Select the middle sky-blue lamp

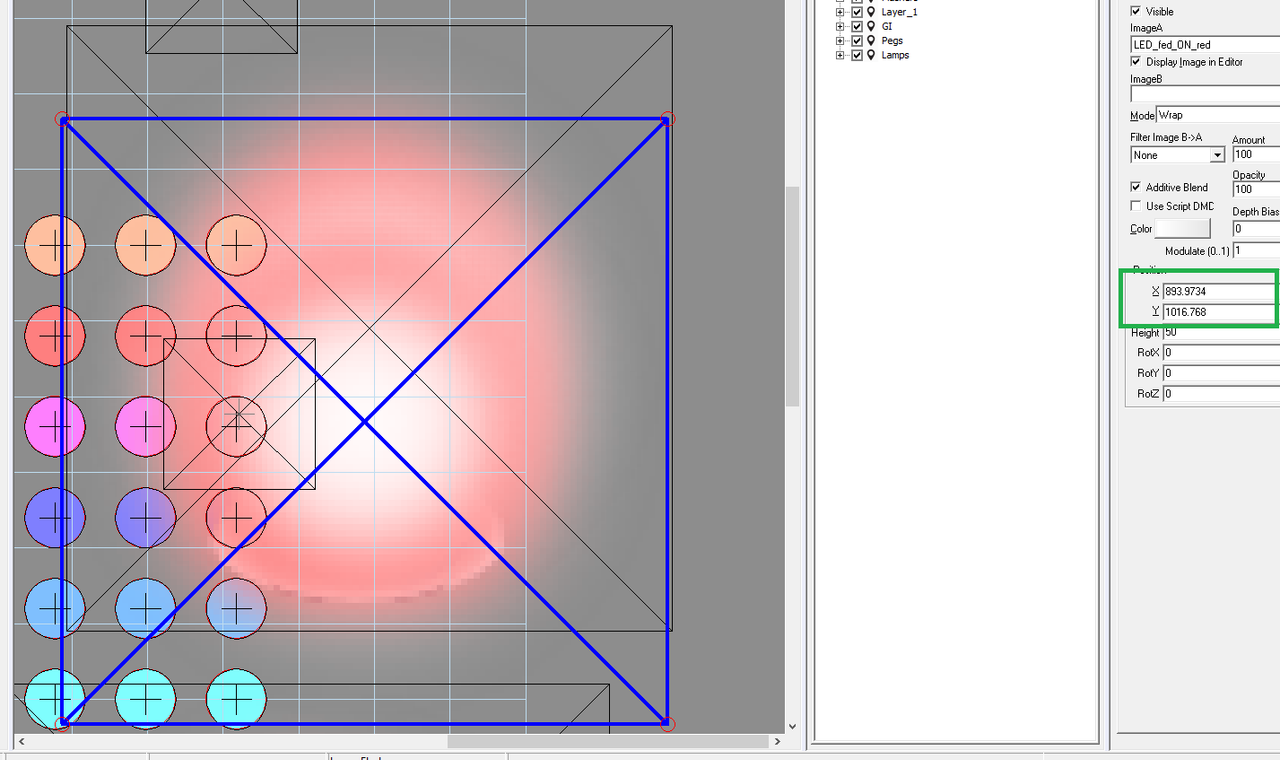click(146, 608)
